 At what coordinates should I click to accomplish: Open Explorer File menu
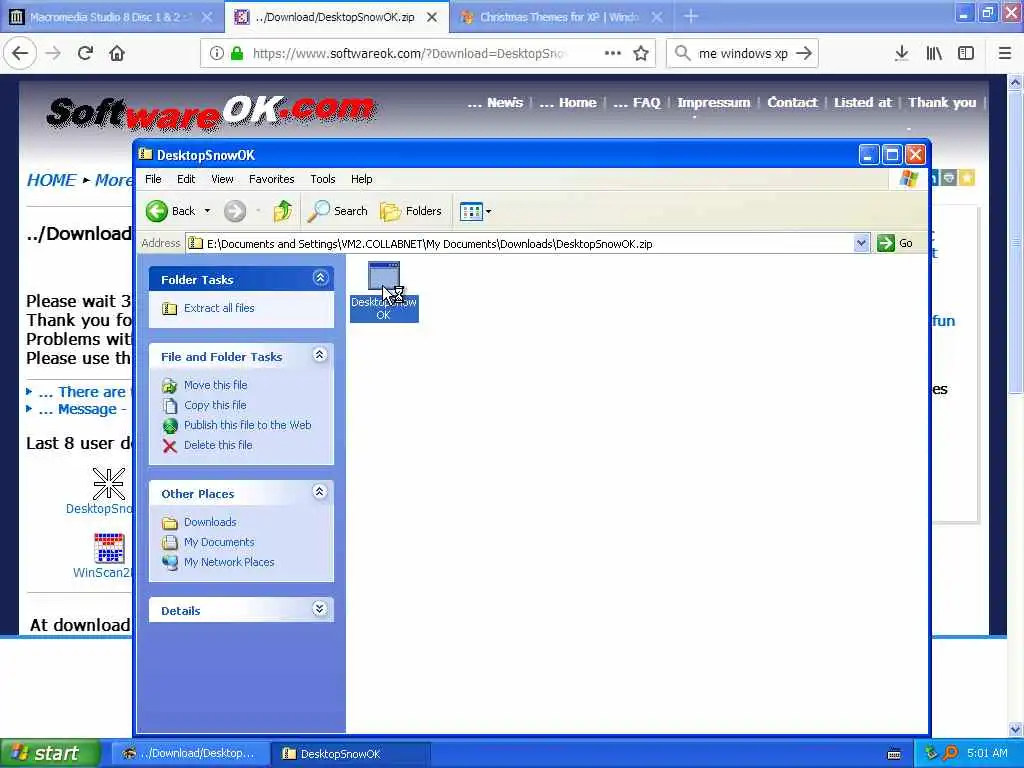(x=153, y=179)
